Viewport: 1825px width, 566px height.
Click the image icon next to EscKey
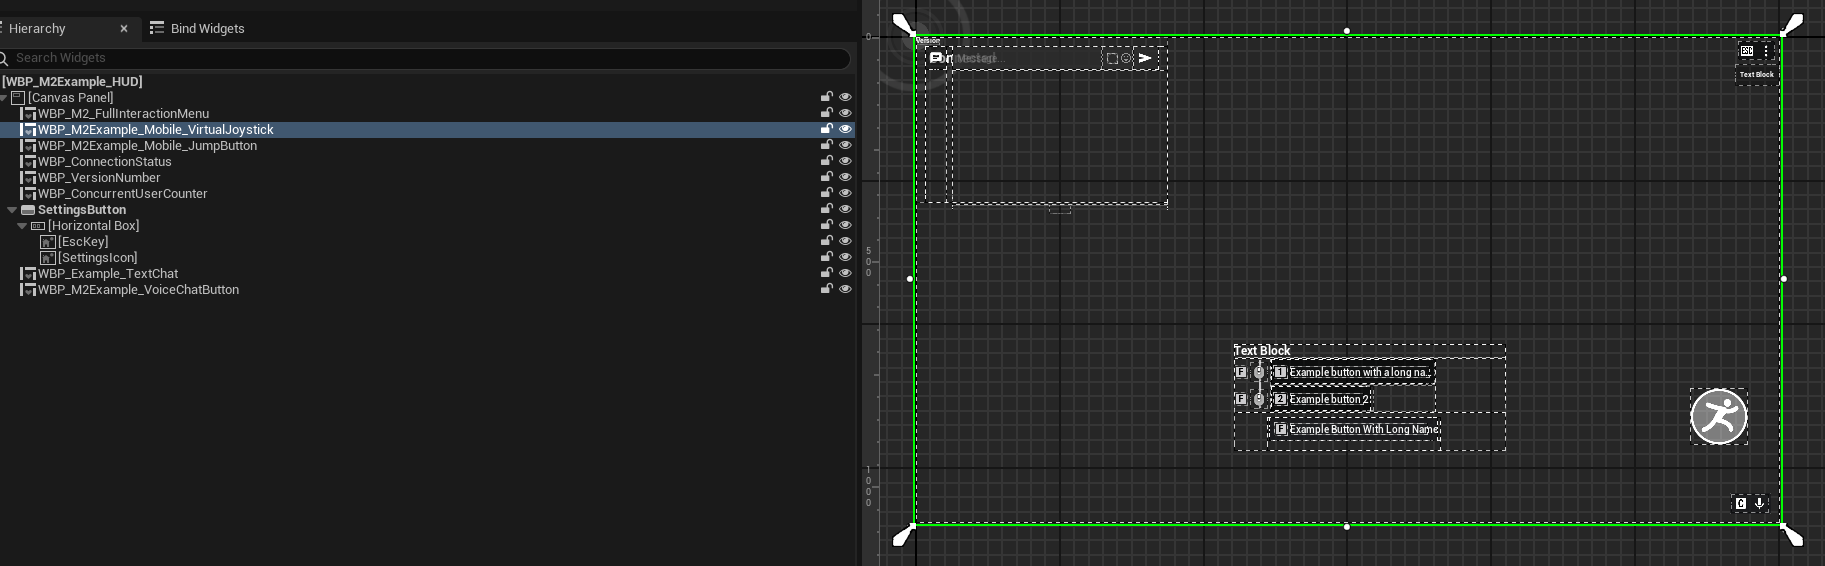pyautogui.click(x=47, y=242)
